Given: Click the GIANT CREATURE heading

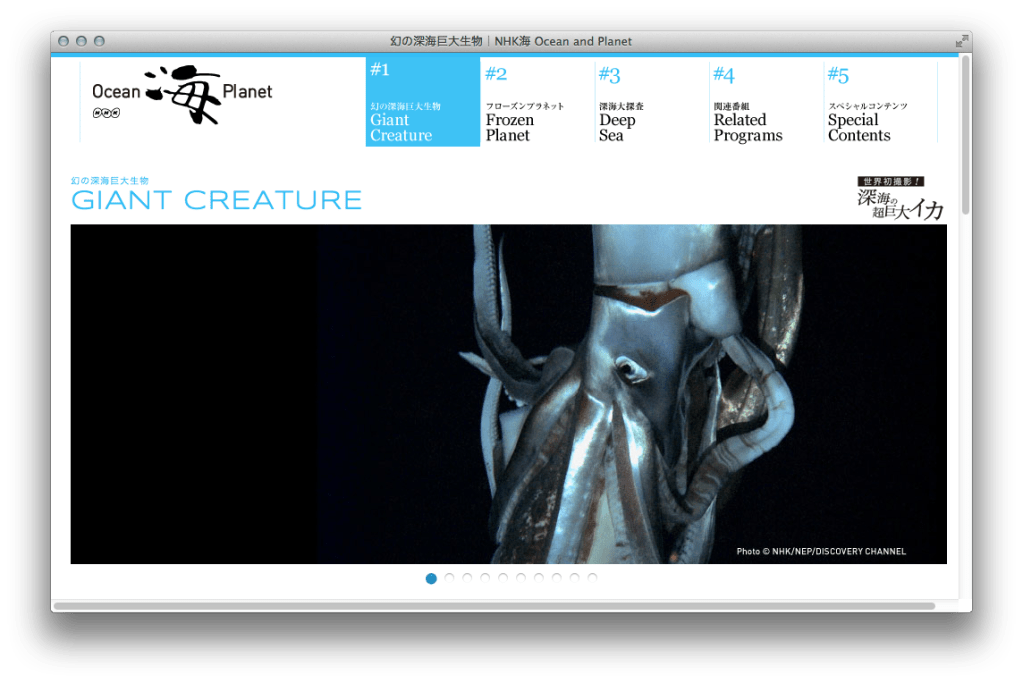Looking at the screenshot, I should pos(216,200).
